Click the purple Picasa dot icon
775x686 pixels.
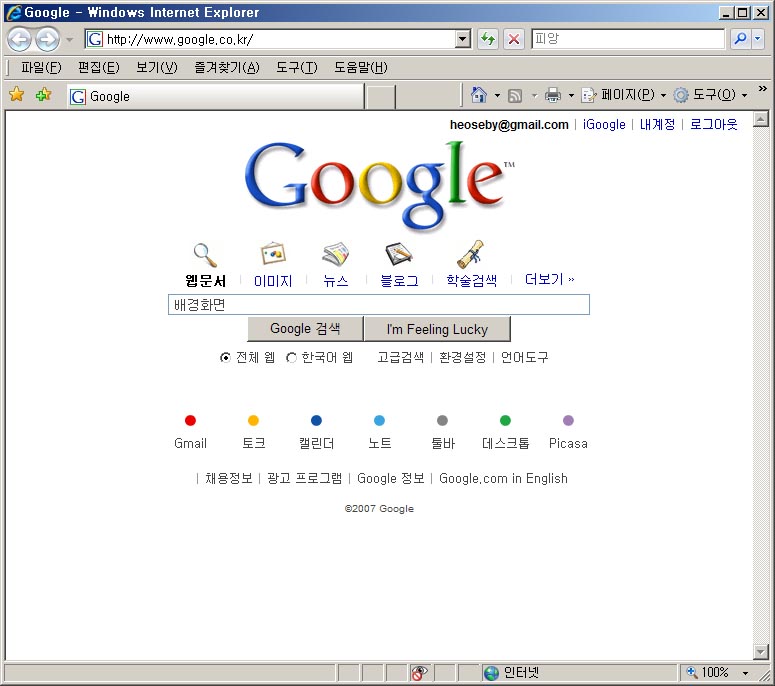pos(568,421)
